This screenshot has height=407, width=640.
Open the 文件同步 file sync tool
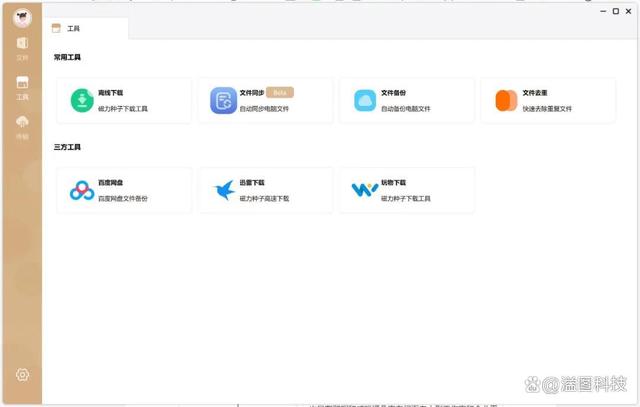[265, 100]
